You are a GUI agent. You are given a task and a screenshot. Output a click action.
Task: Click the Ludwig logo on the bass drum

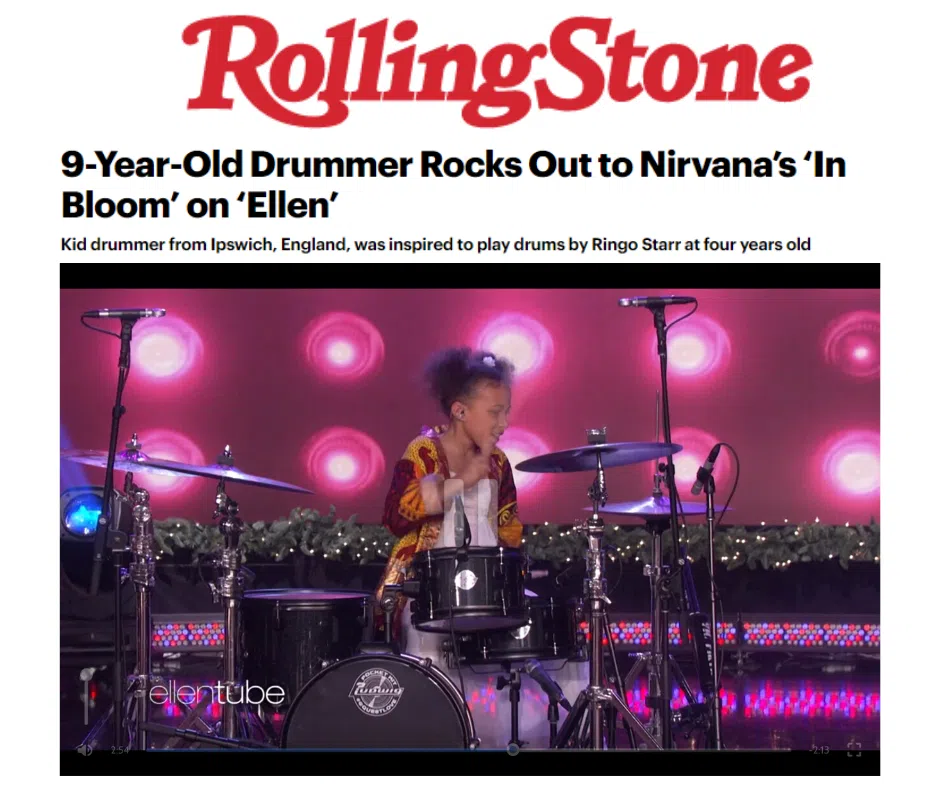[376, 691]
